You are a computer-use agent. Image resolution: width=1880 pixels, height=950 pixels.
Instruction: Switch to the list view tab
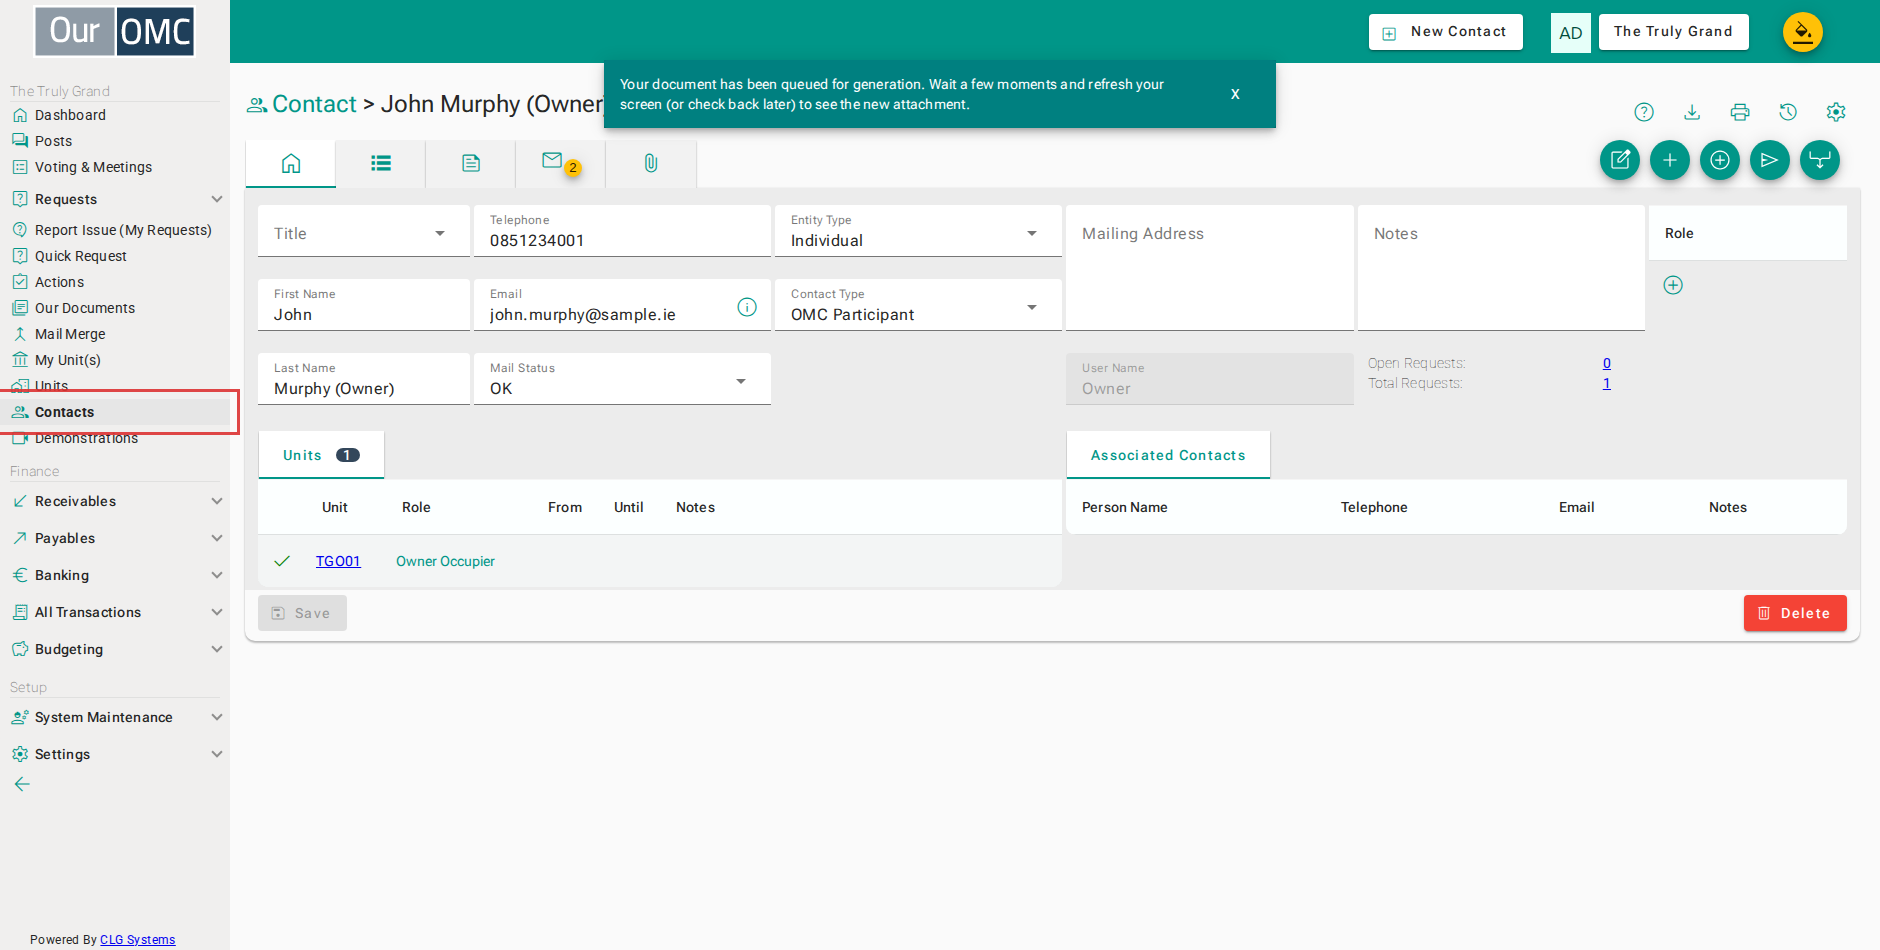pos(381,163)
